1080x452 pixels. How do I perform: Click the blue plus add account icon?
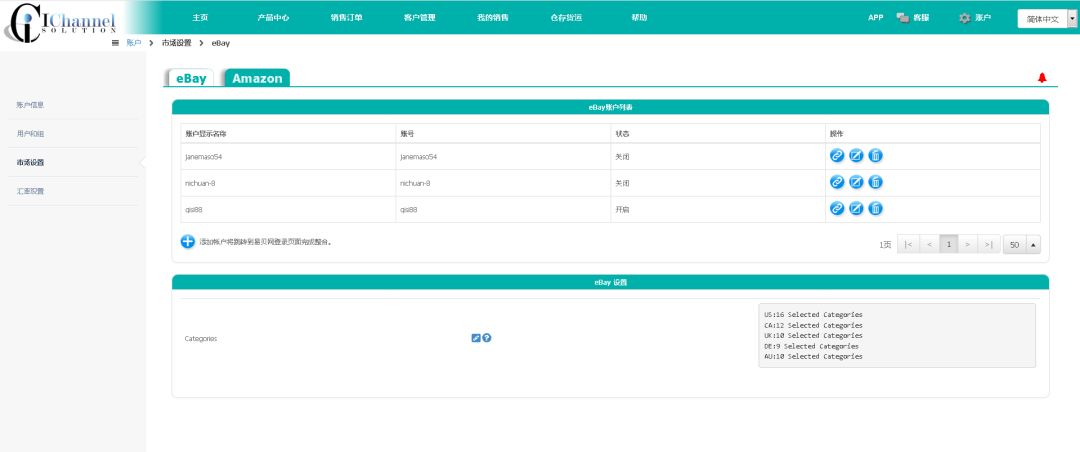[188, 242]
